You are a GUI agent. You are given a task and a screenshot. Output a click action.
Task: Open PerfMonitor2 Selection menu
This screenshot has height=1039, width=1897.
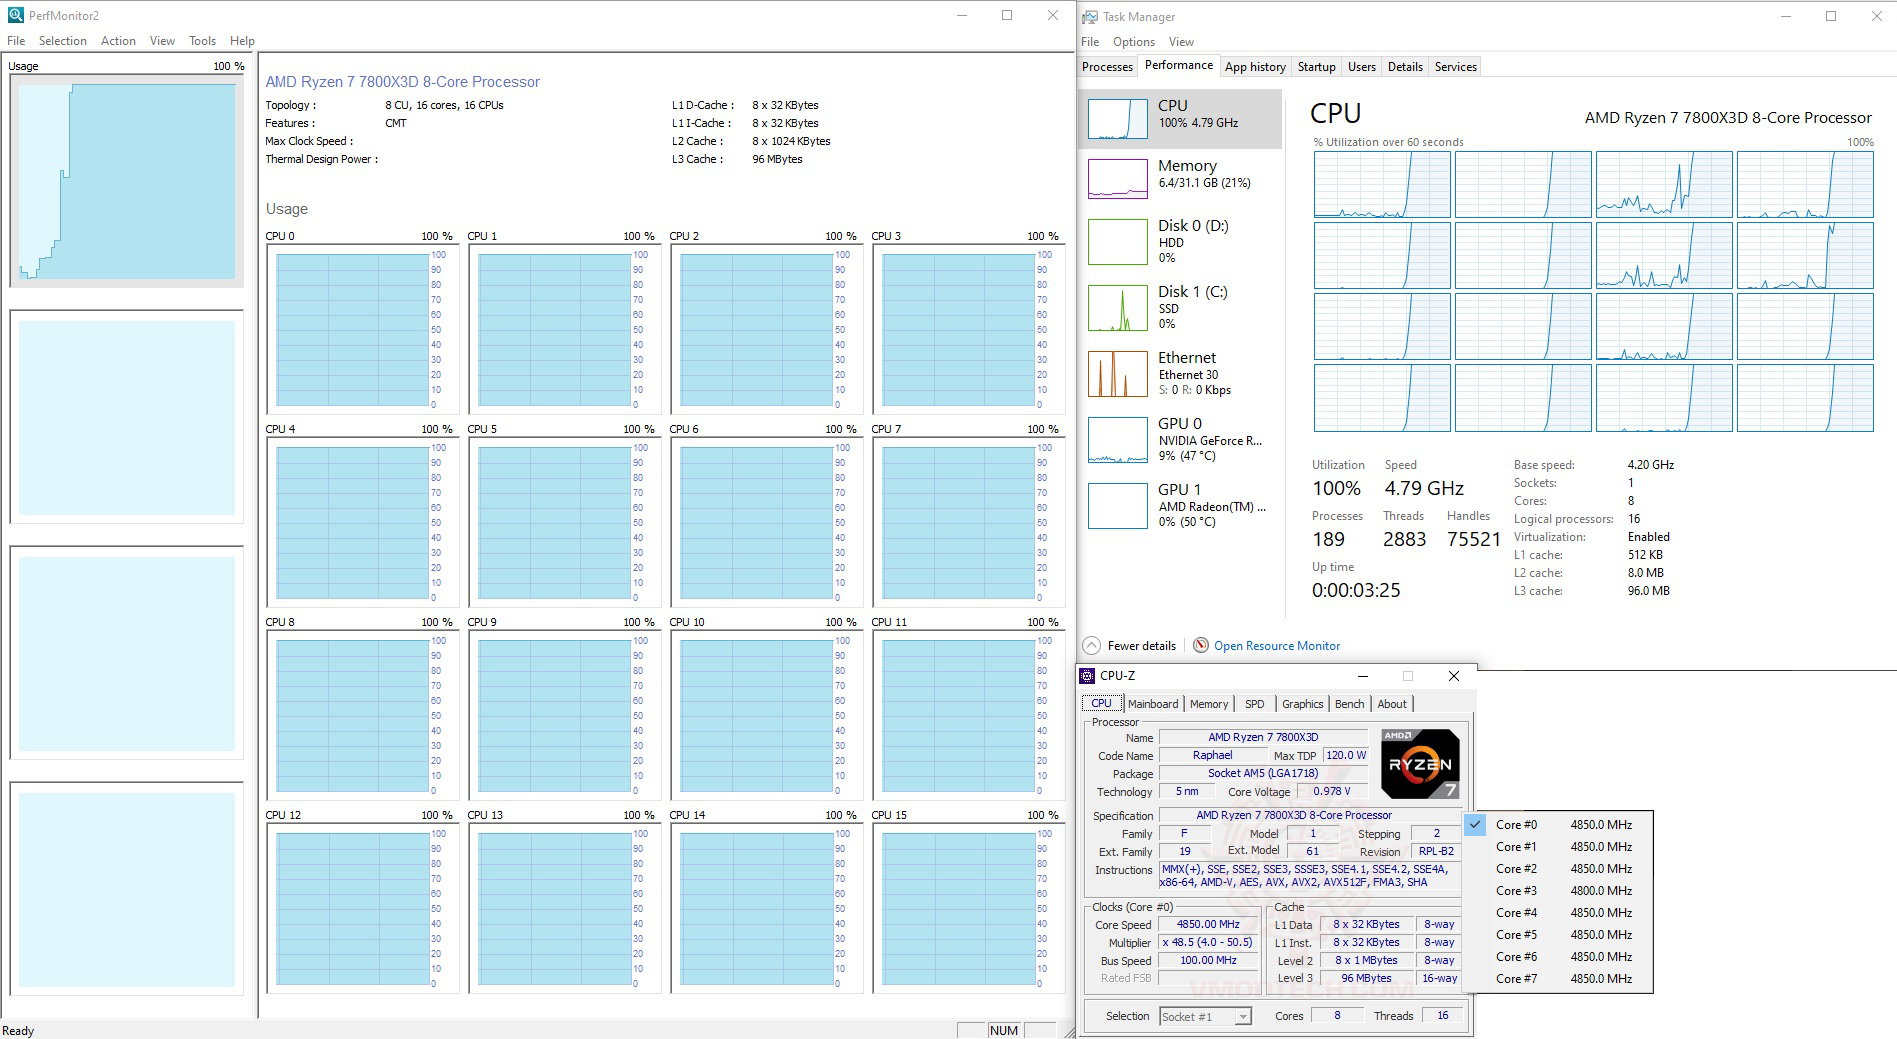click(x=63, y=41)
